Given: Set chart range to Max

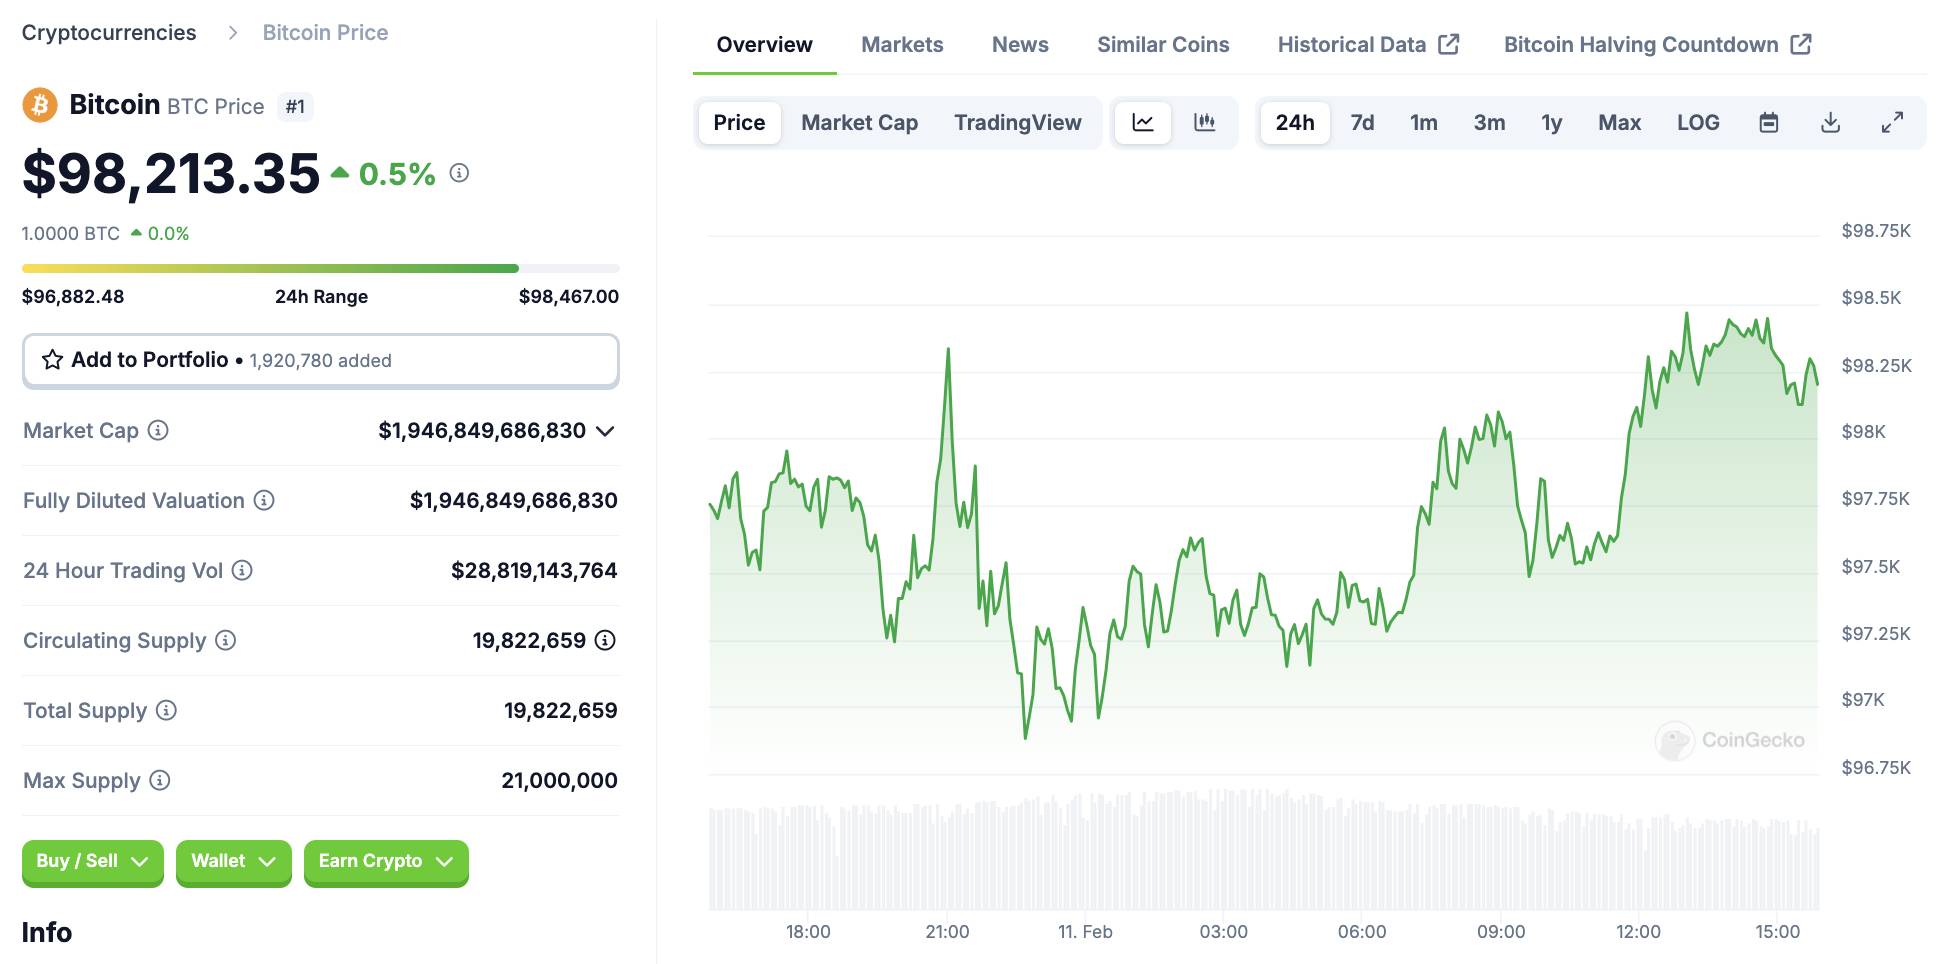Looking at the screenshot, I should coord(1620,123).
